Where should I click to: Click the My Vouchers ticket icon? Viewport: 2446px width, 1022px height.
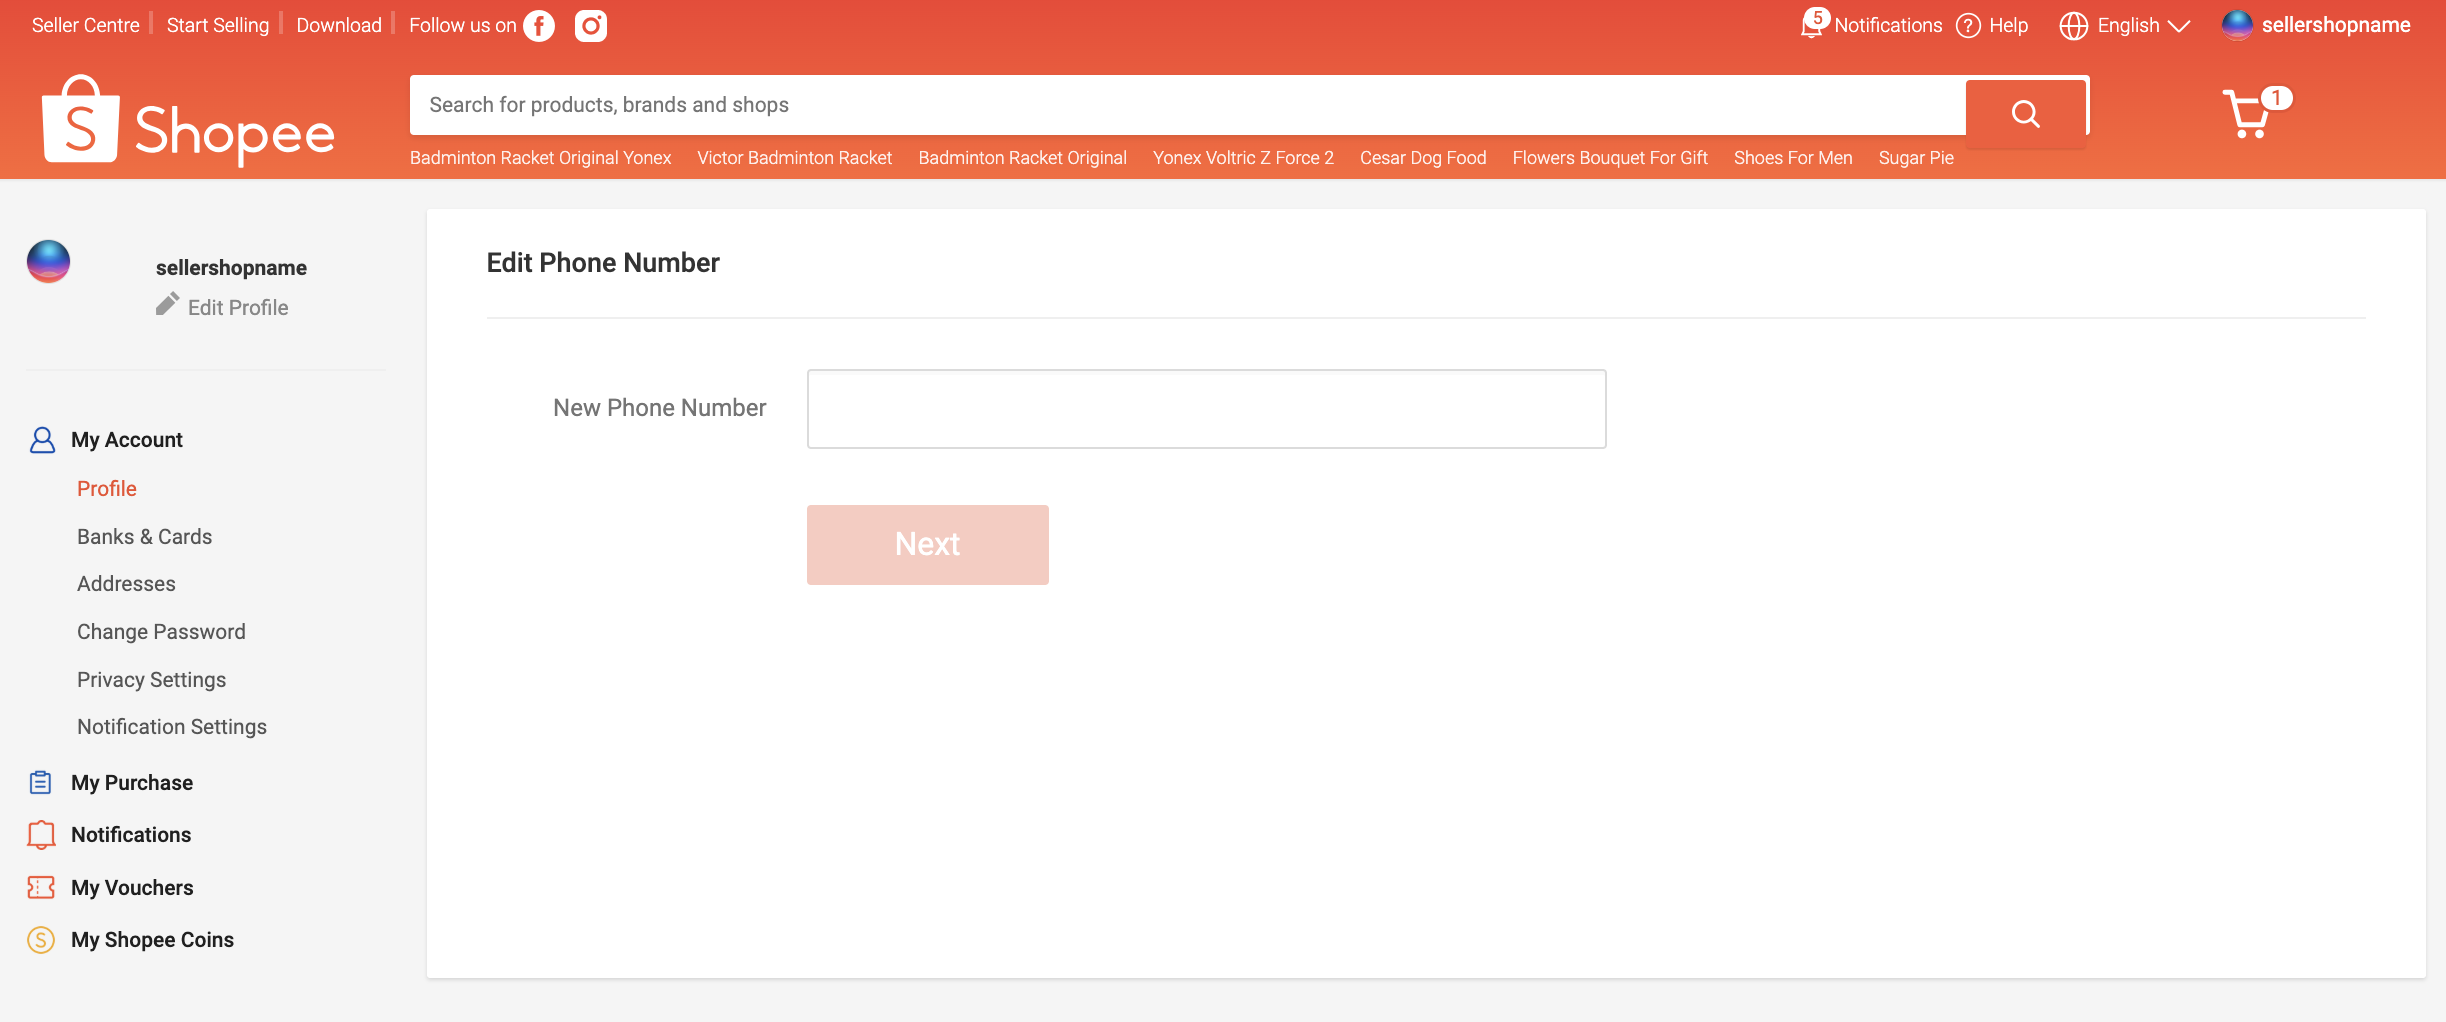[x=41, y=887]
